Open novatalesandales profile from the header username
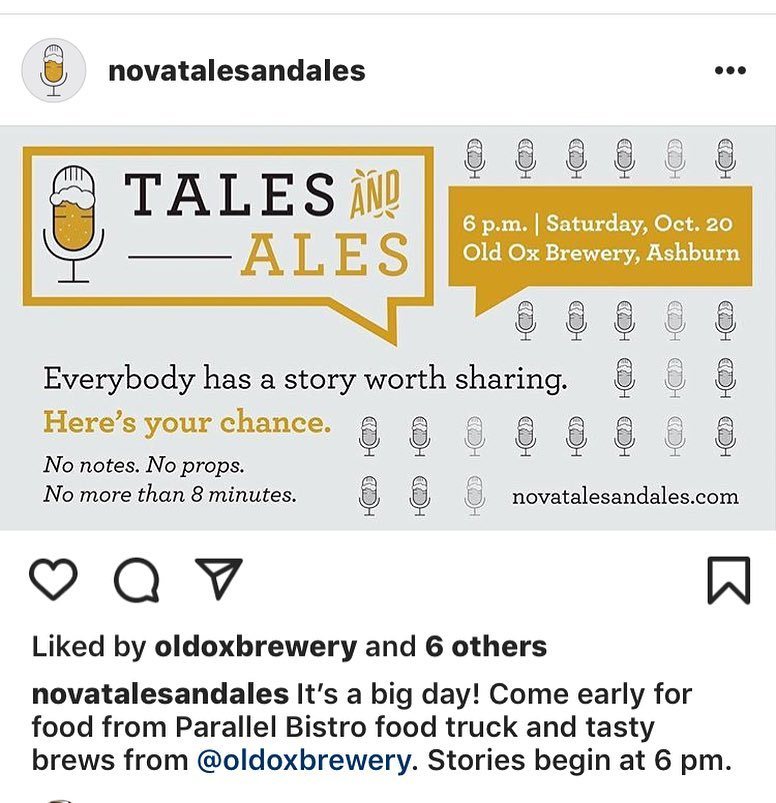This screenshot has width=776, height=803. 236,72
